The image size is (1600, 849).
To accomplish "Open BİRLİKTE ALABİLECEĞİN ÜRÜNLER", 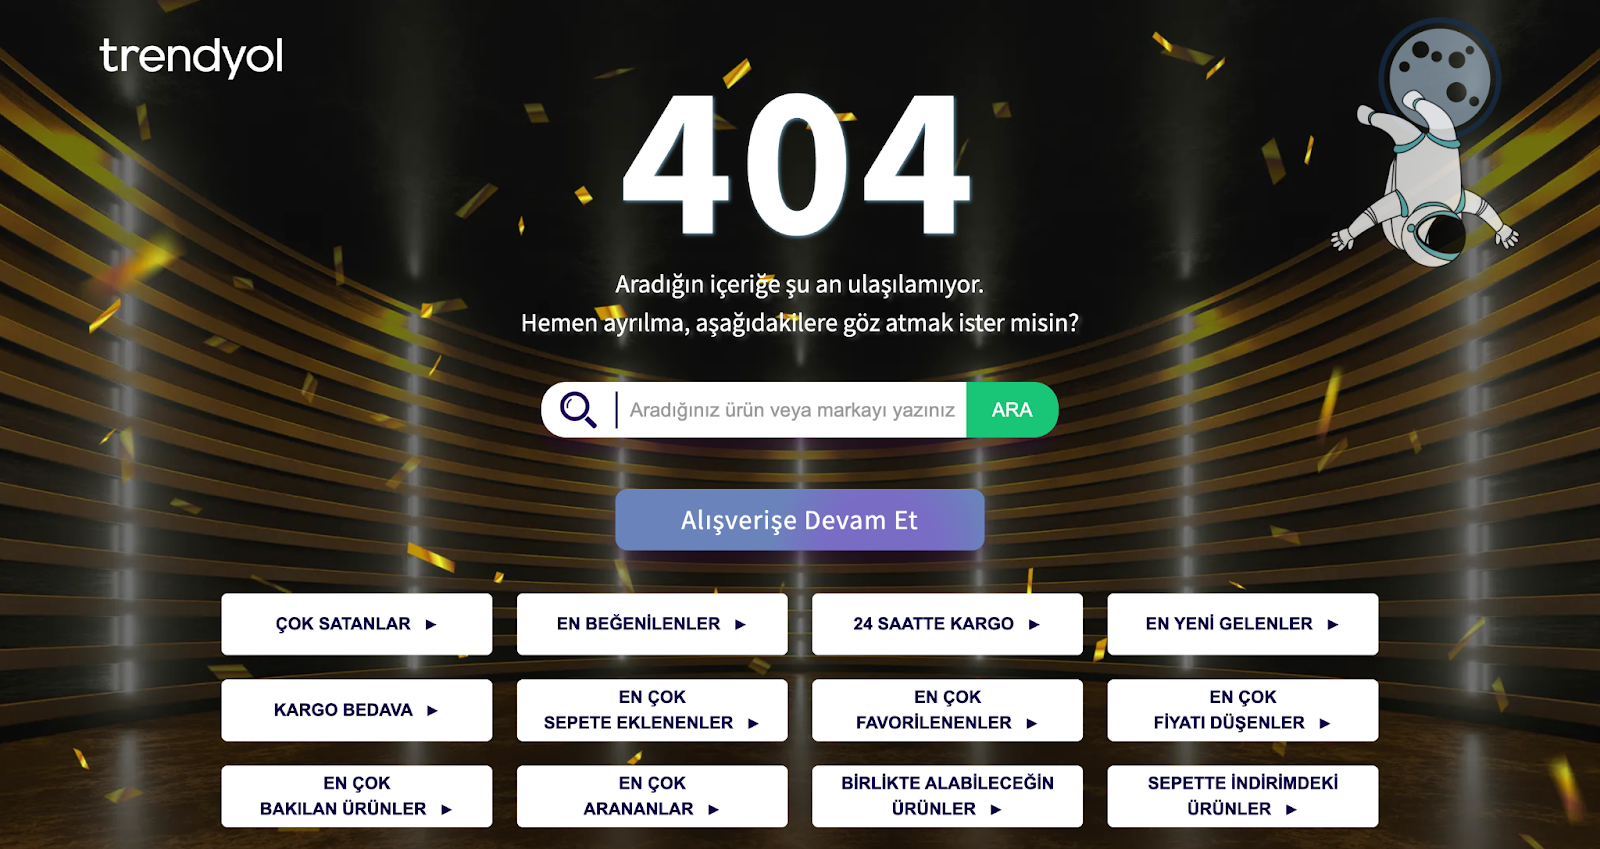I will point(947,796).
